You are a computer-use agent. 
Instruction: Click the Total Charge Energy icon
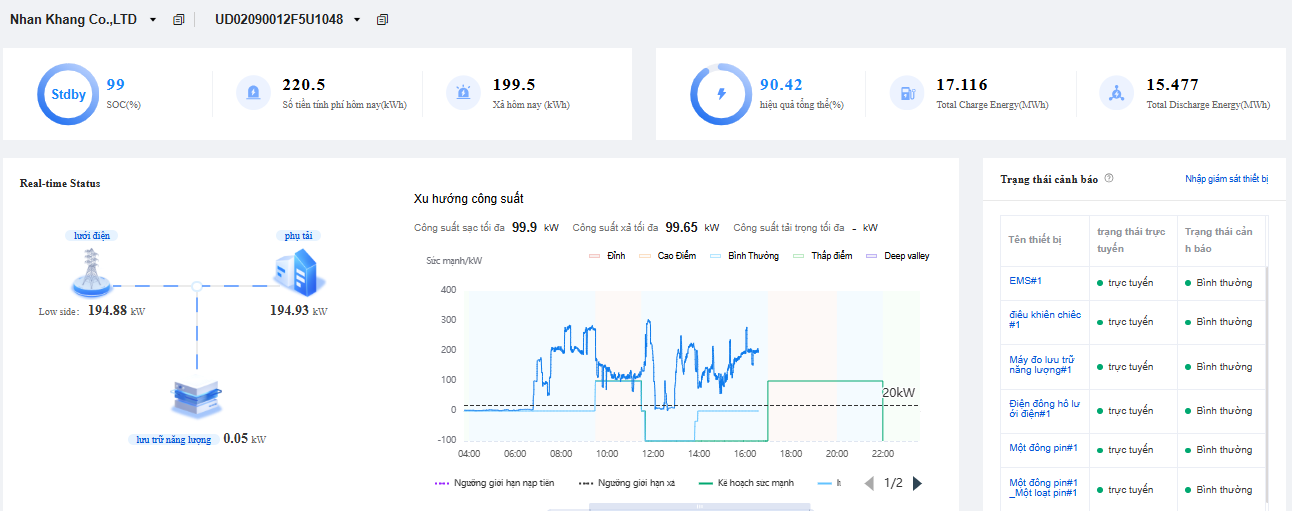tap(907, 93)
